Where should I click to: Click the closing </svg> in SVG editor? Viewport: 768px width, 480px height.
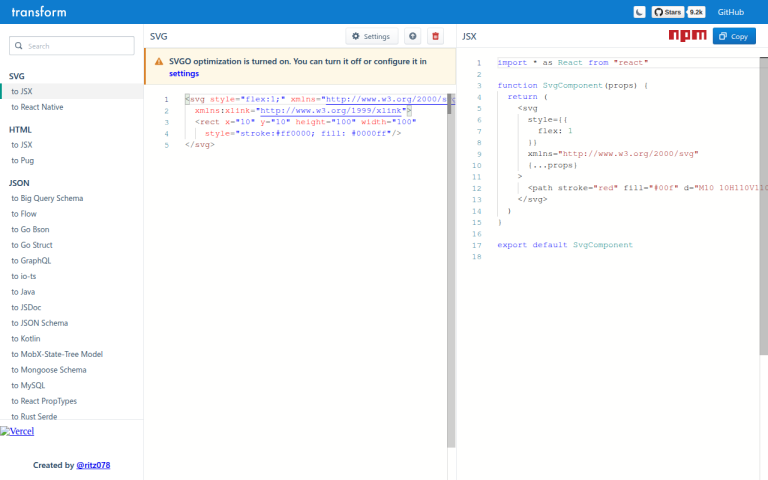click(x=200, y=145)
